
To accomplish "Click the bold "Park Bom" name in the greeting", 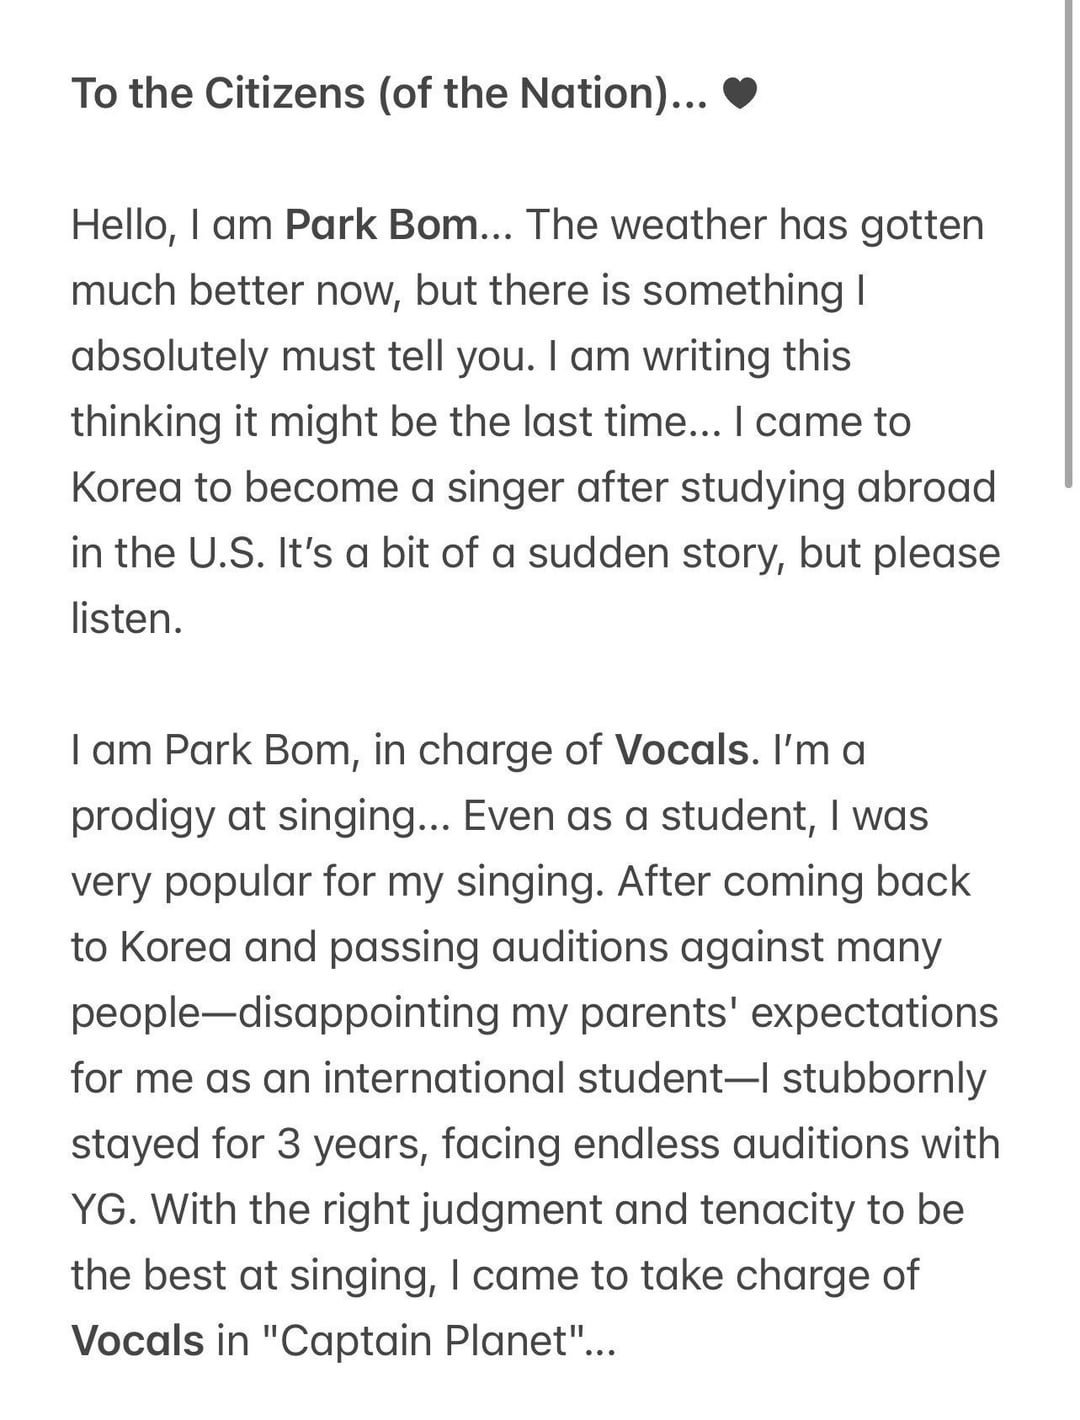I will [381, 224].
